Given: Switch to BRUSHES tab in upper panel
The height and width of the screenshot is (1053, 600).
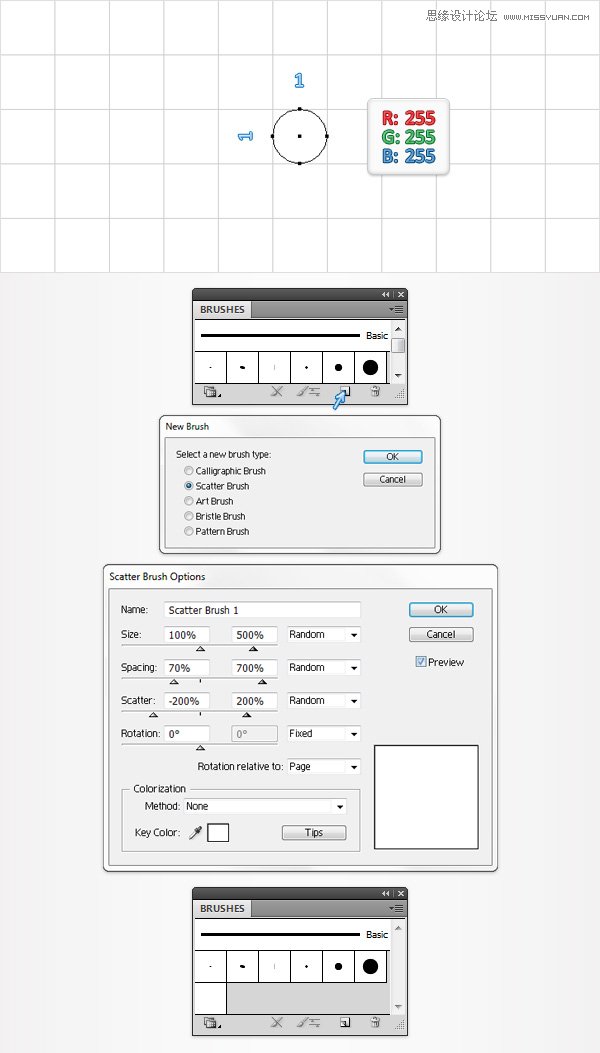Looking at the screenshot, I should coord(222,310).
